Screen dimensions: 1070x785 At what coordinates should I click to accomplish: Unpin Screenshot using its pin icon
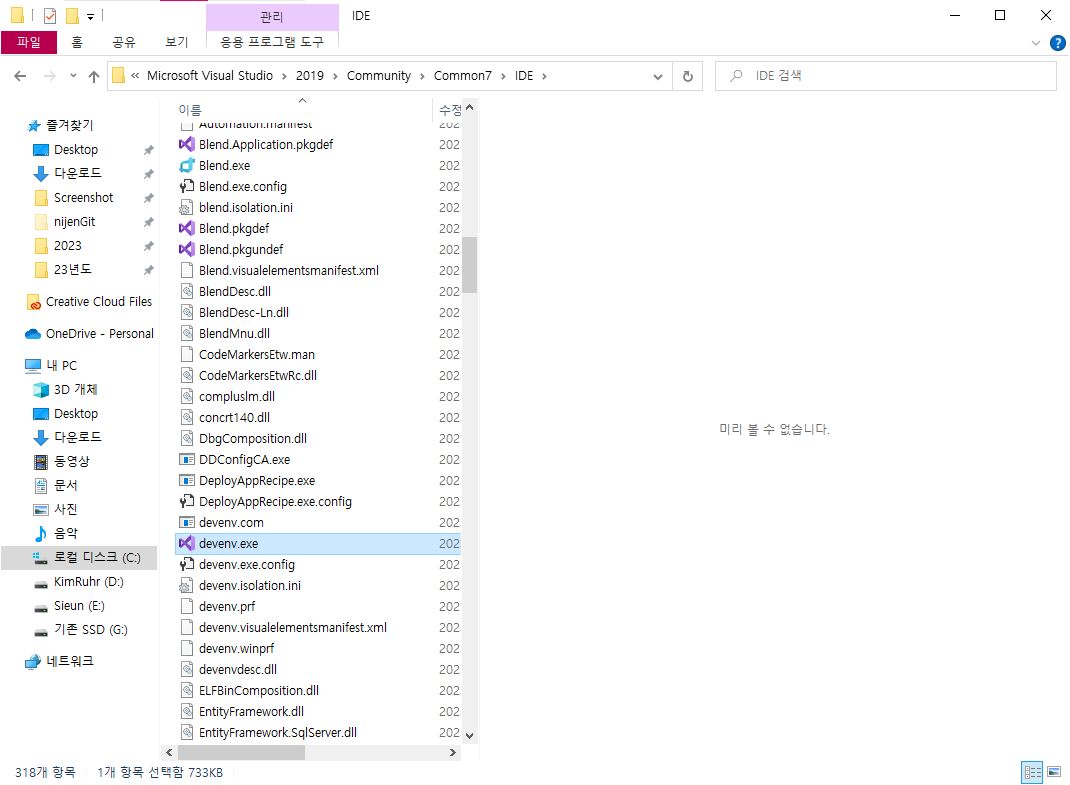(x=148, y=198)
